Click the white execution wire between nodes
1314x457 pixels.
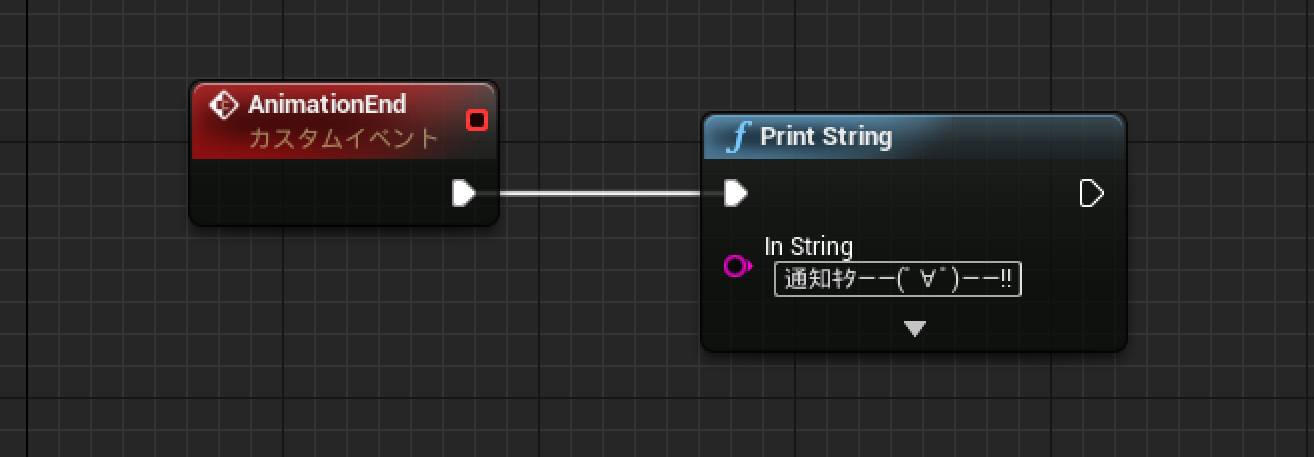(x=600, y=193)
